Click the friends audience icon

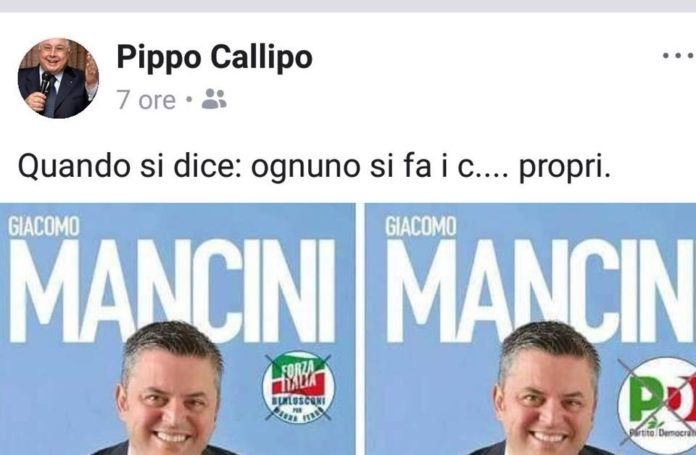point(214,99)
